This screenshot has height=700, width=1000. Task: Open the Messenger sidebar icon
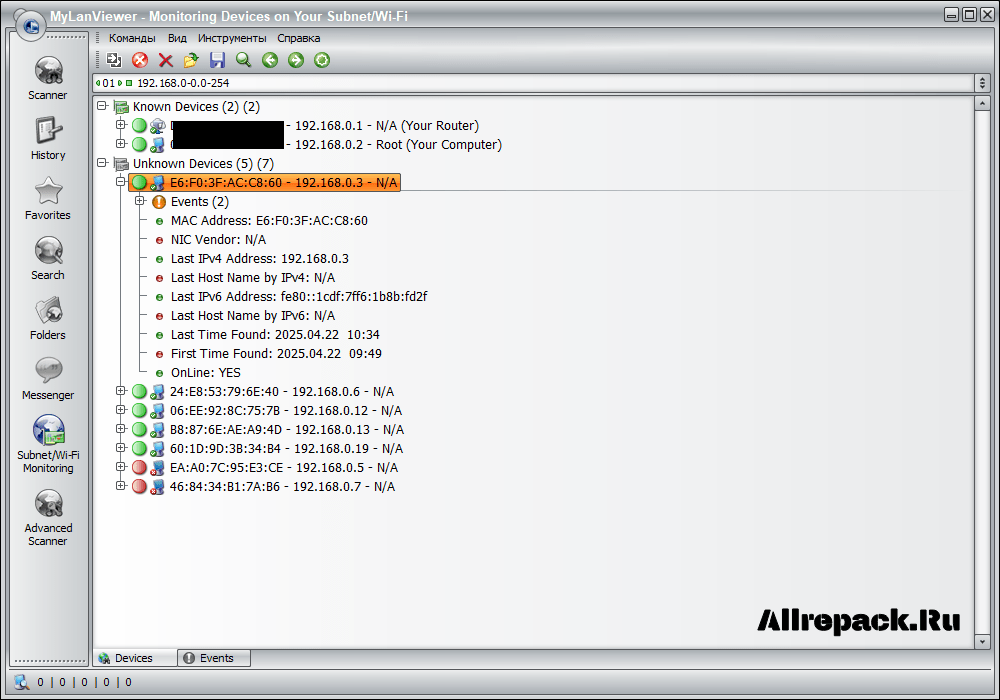tap(48, 378)
